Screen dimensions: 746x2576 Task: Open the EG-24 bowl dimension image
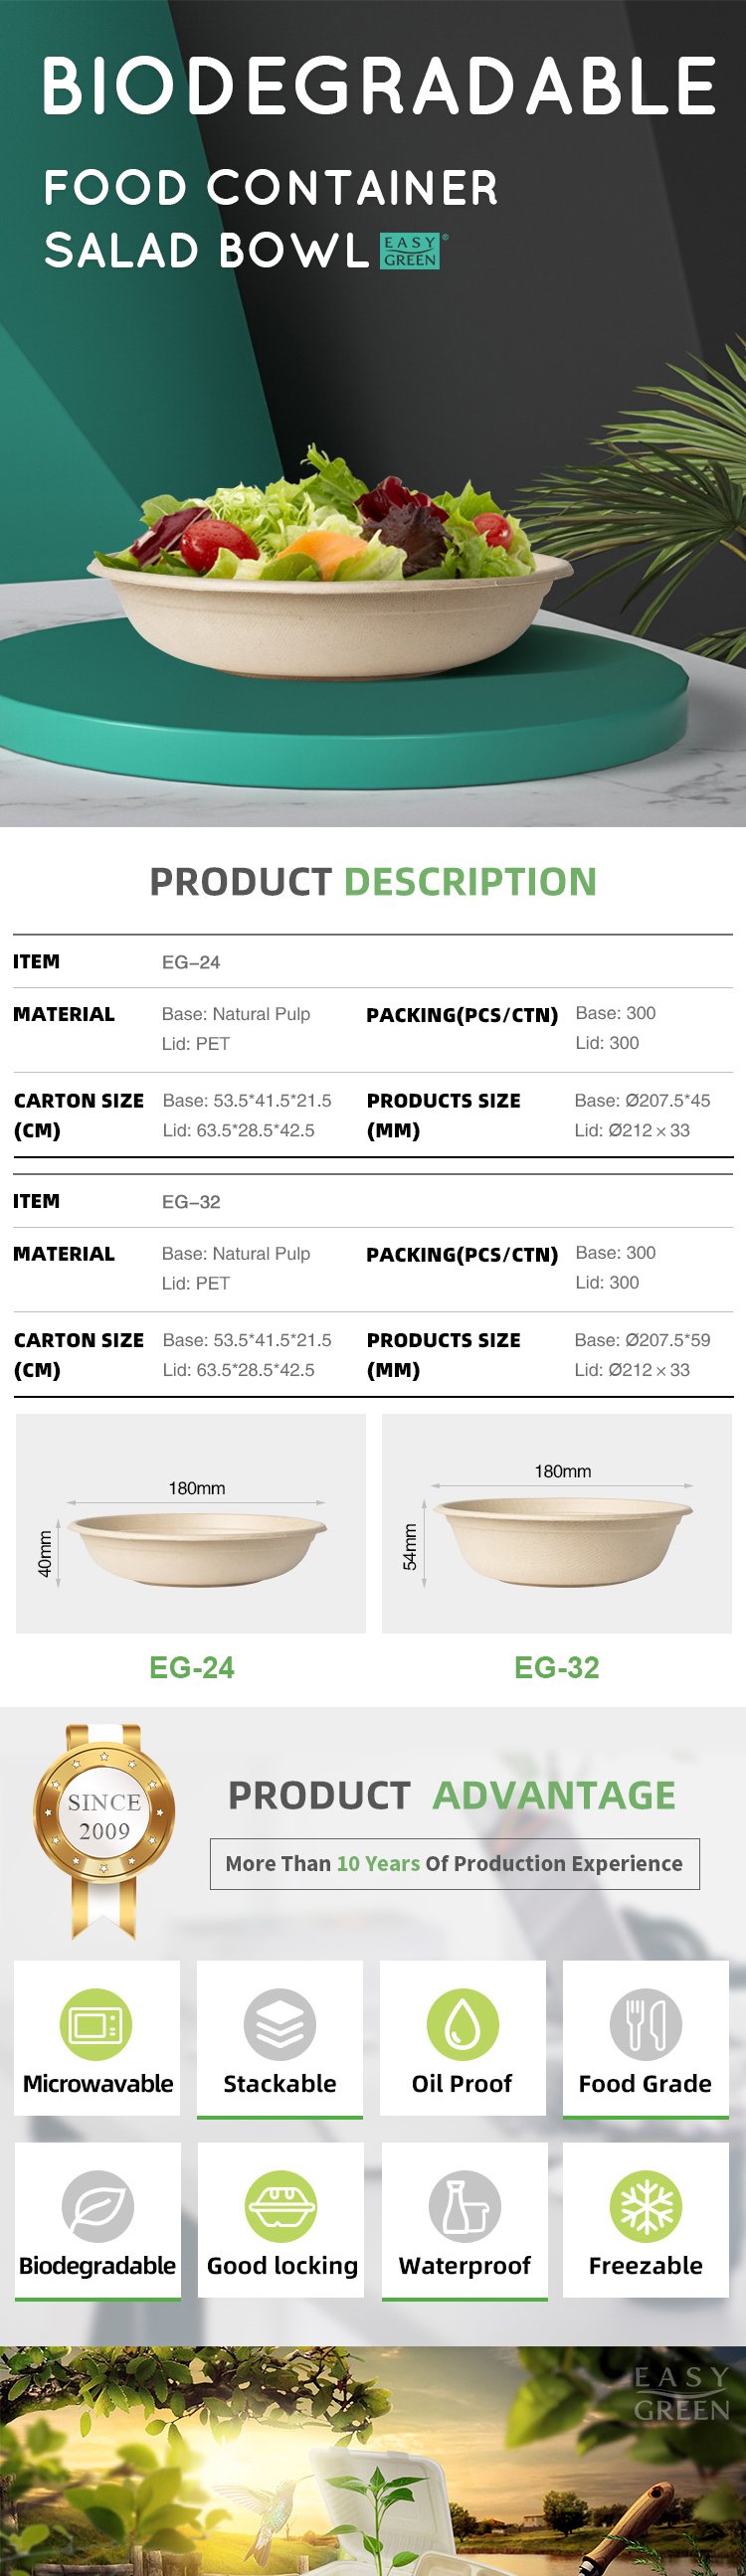[191, 1523]
